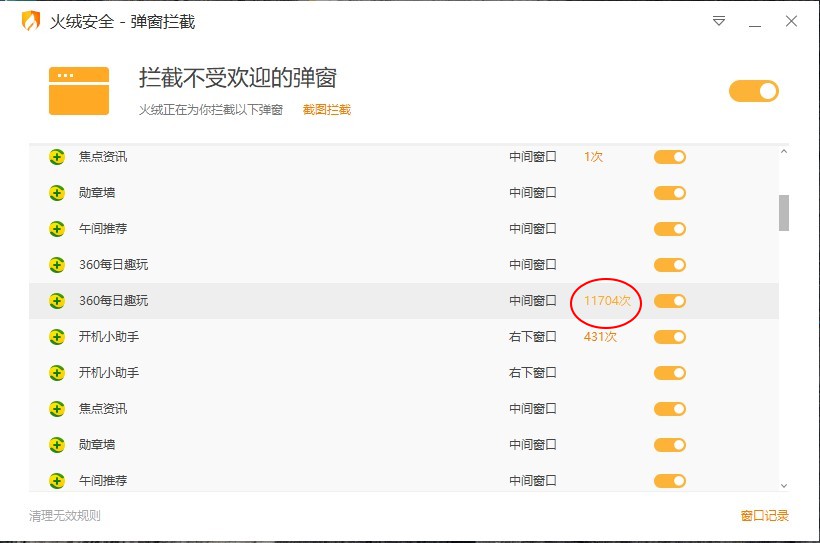Open the 截图拦截 link
The width and height of the screenshot is (820, 543).
click(x=326, y=109)
